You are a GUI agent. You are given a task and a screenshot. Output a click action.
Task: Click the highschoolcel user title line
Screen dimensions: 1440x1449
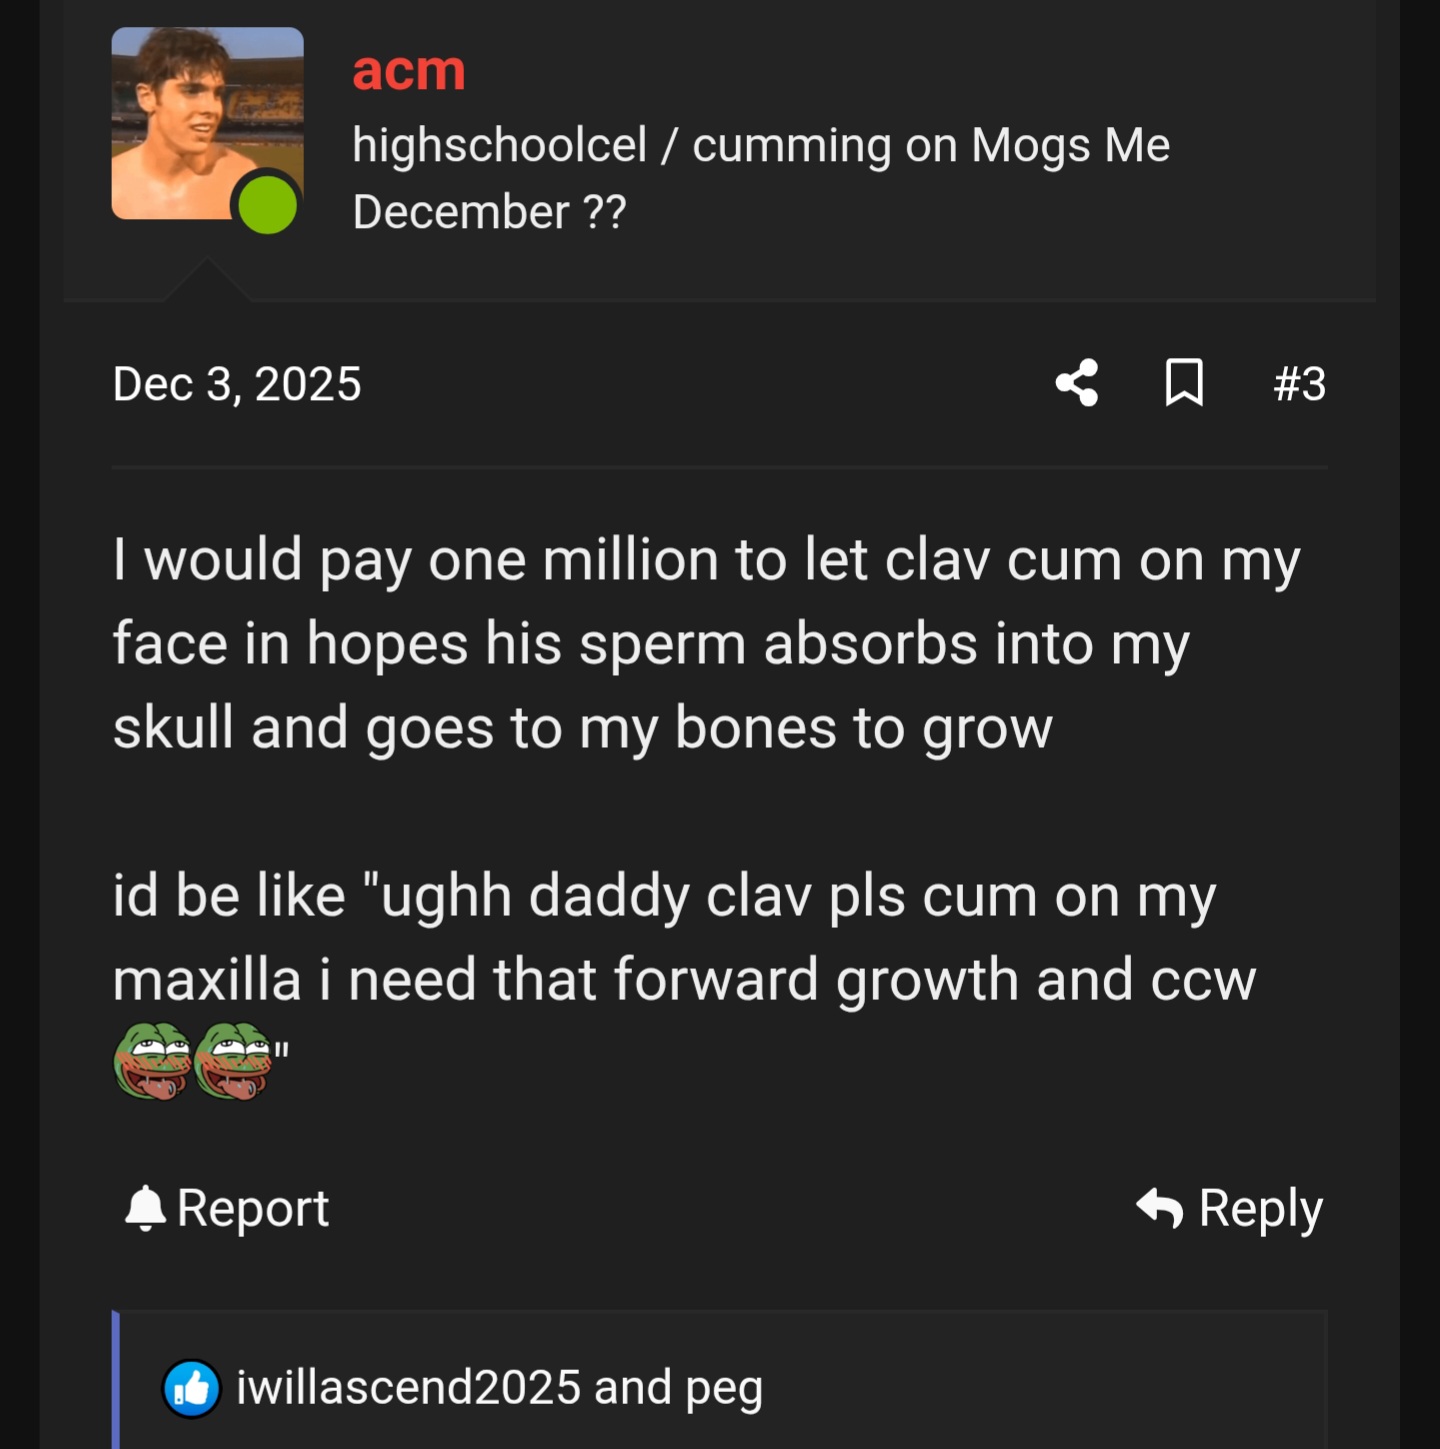click(x=760, y=146)
